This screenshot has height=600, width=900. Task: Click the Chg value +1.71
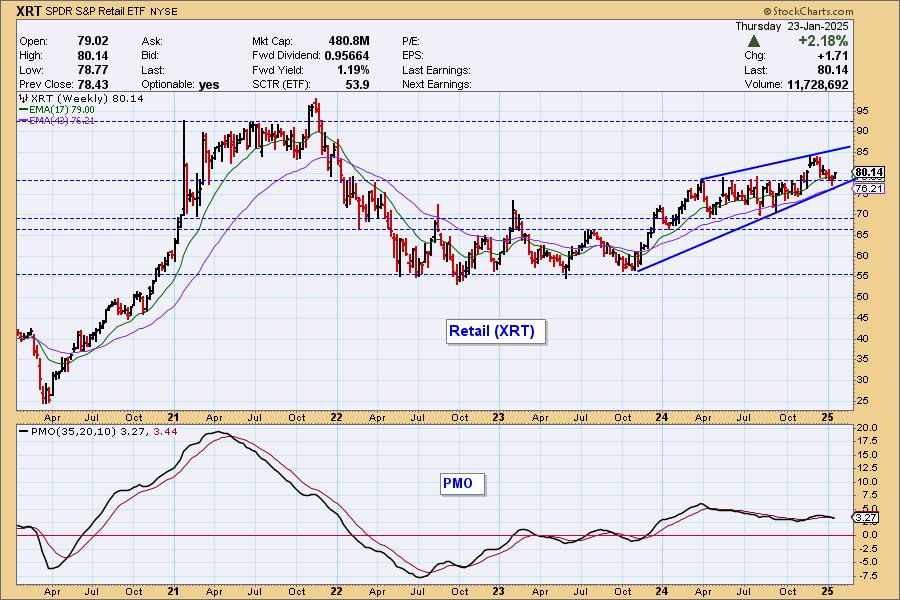point(833,56)
